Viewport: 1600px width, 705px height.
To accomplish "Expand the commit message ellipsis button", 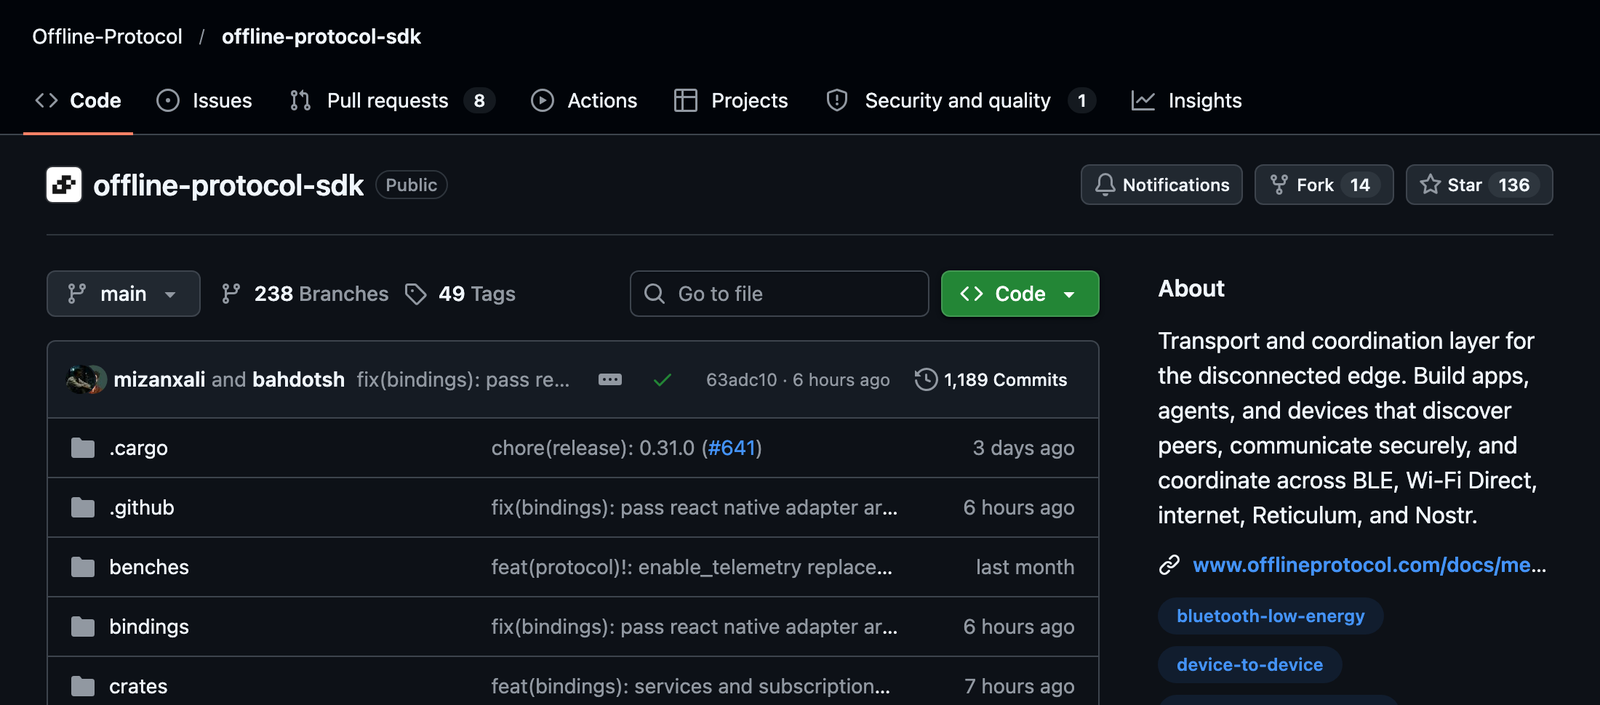I will tap(610, 380).
